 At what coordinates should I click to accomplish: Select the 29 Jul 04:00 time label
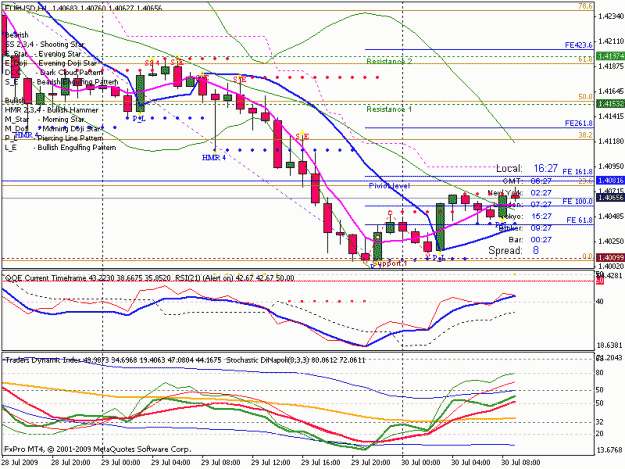click(x=171, y=462)
